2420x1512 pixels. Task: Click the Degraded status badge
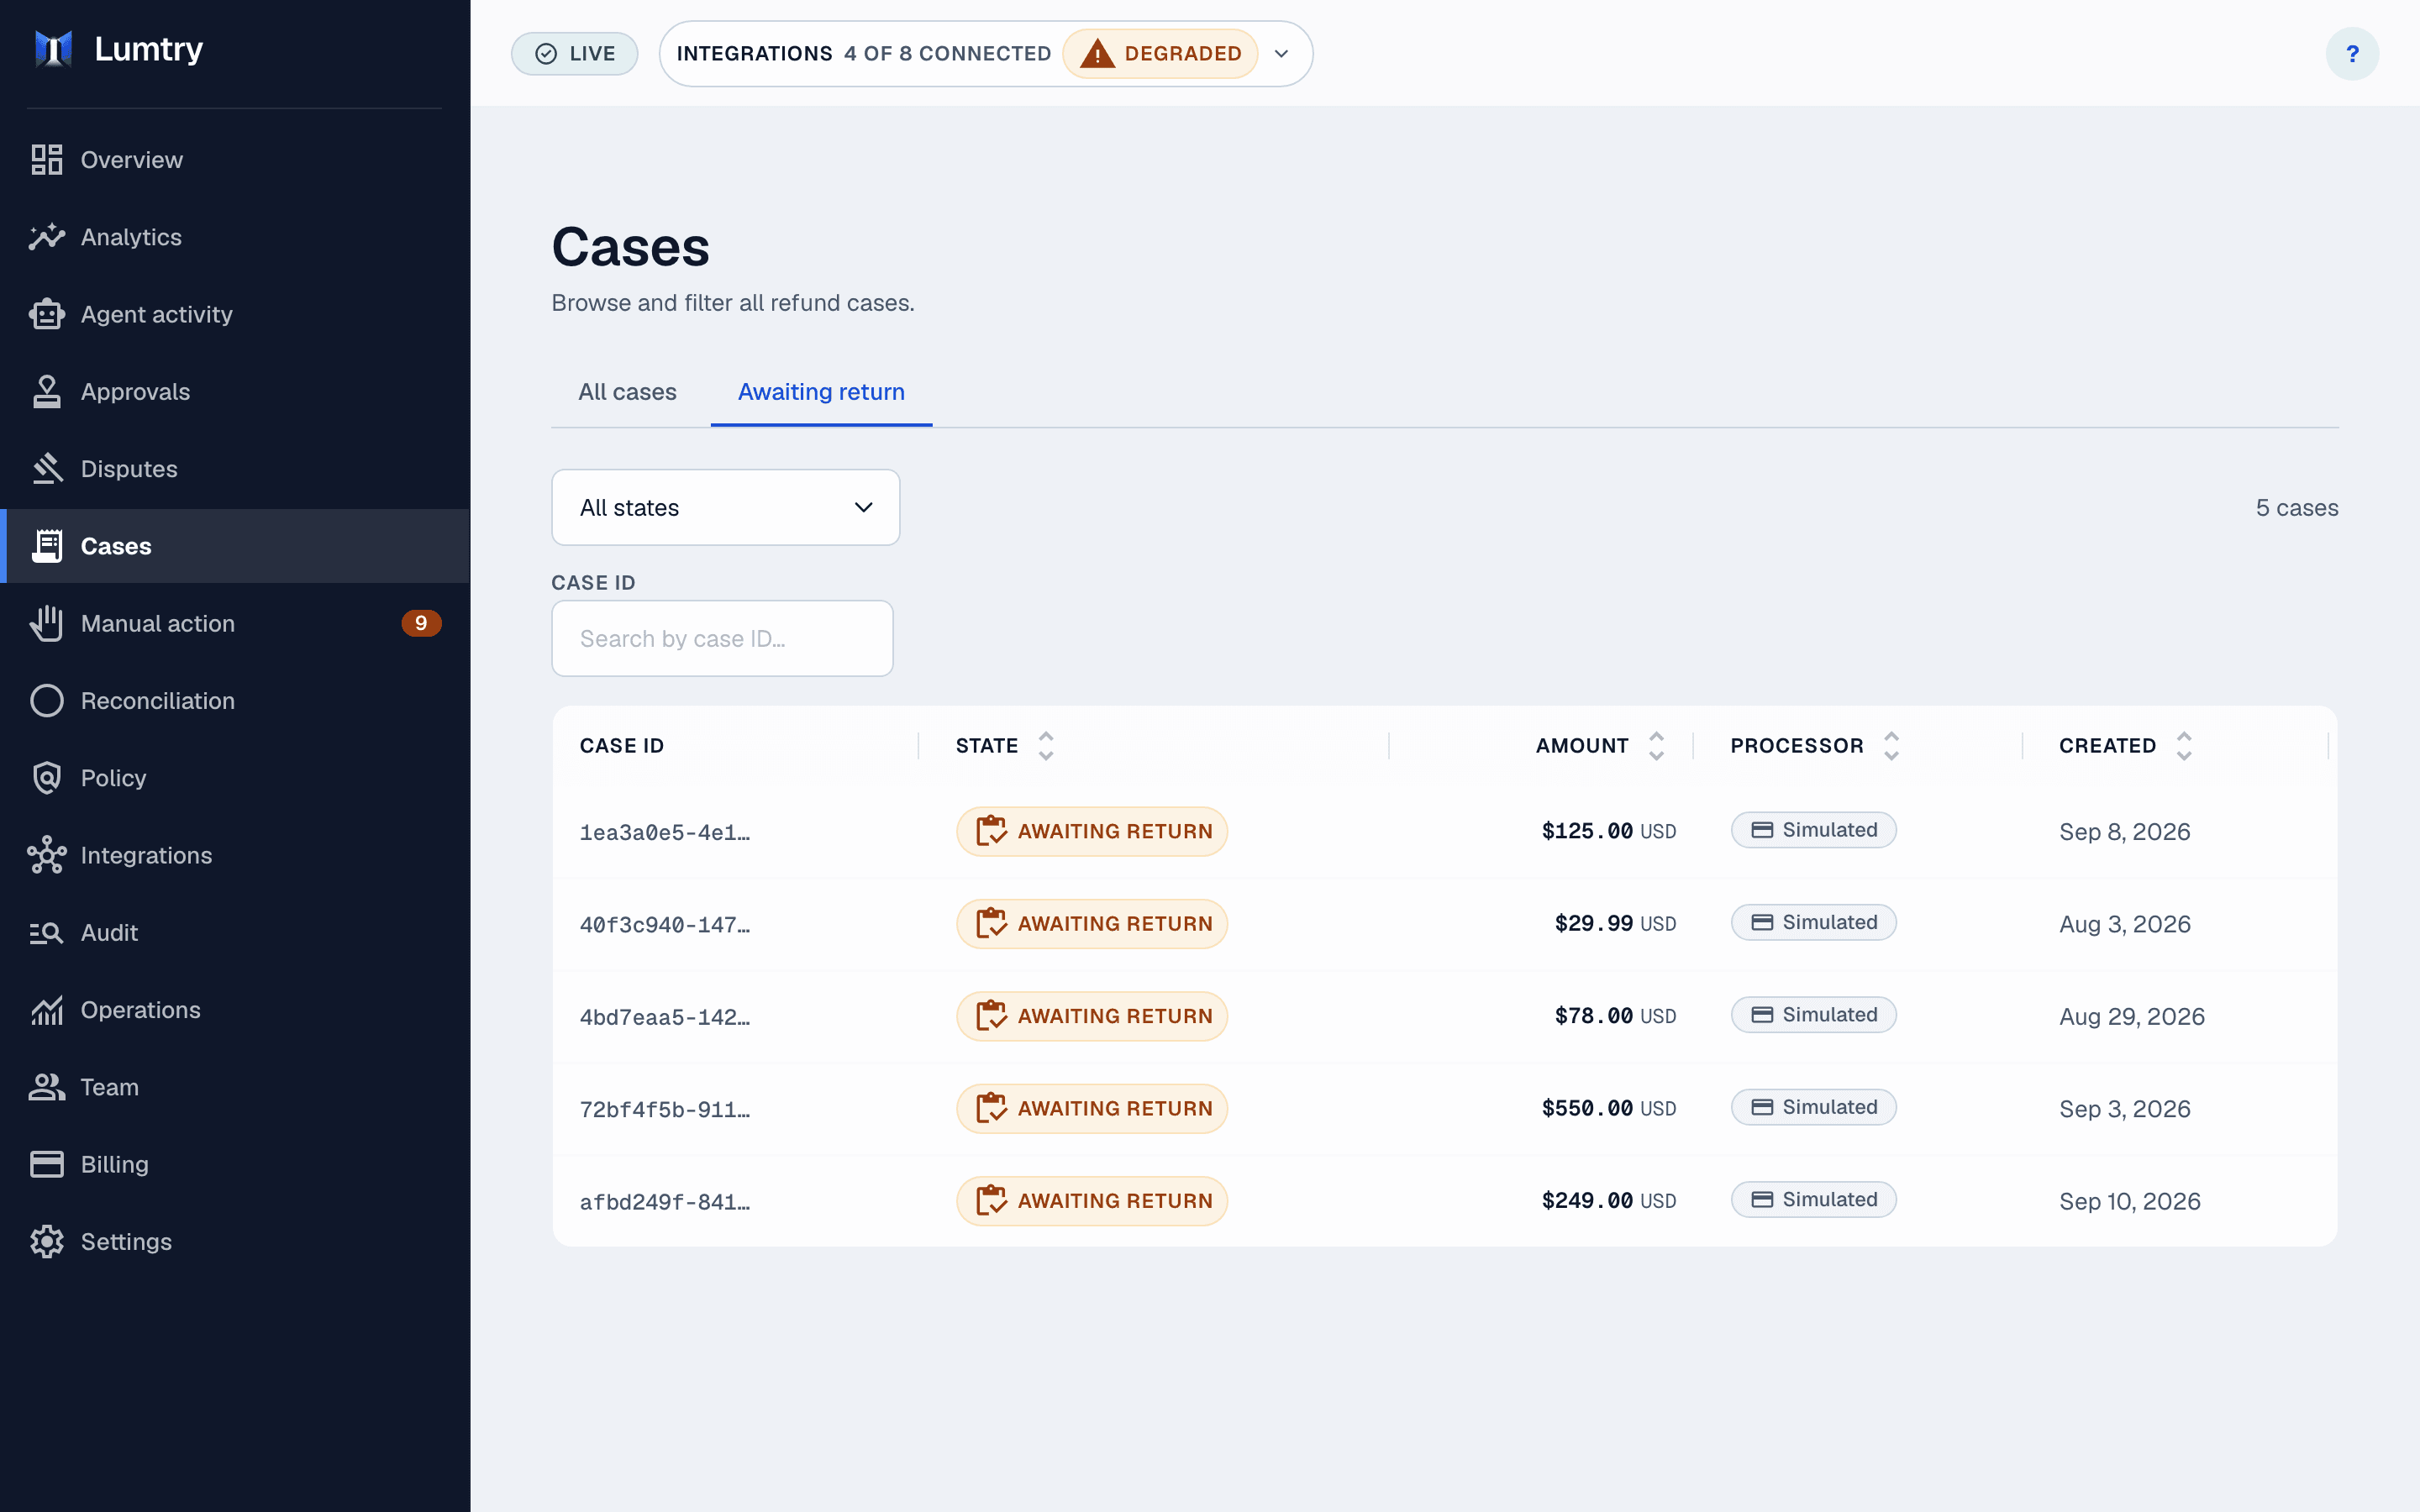click(1160, 54)
